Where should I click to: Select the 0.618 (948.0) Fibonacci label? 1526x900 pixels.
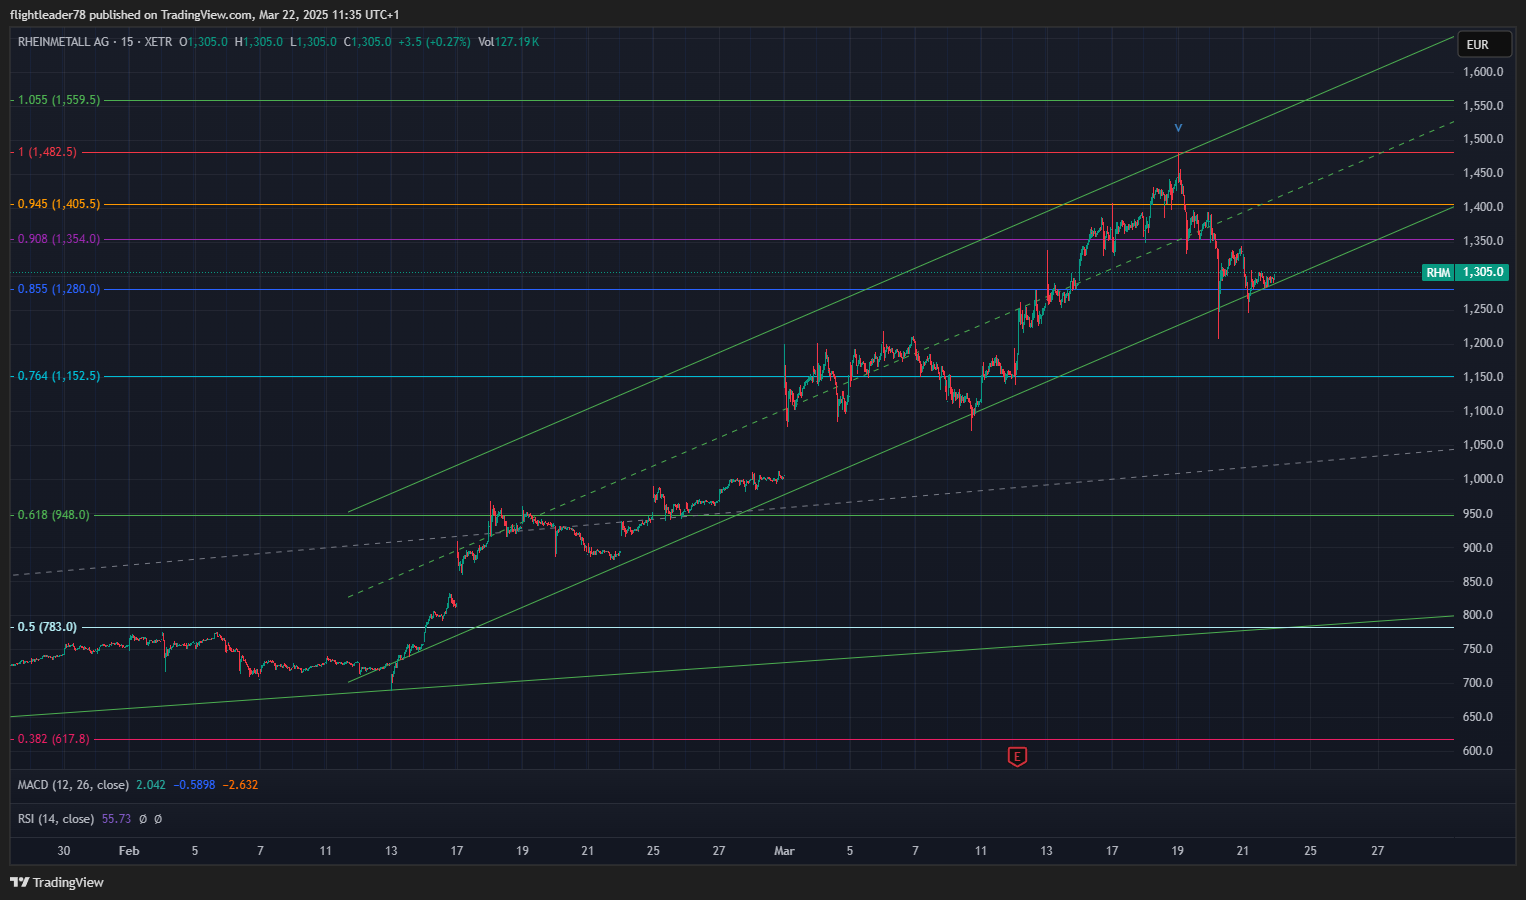tap(54, 515)
